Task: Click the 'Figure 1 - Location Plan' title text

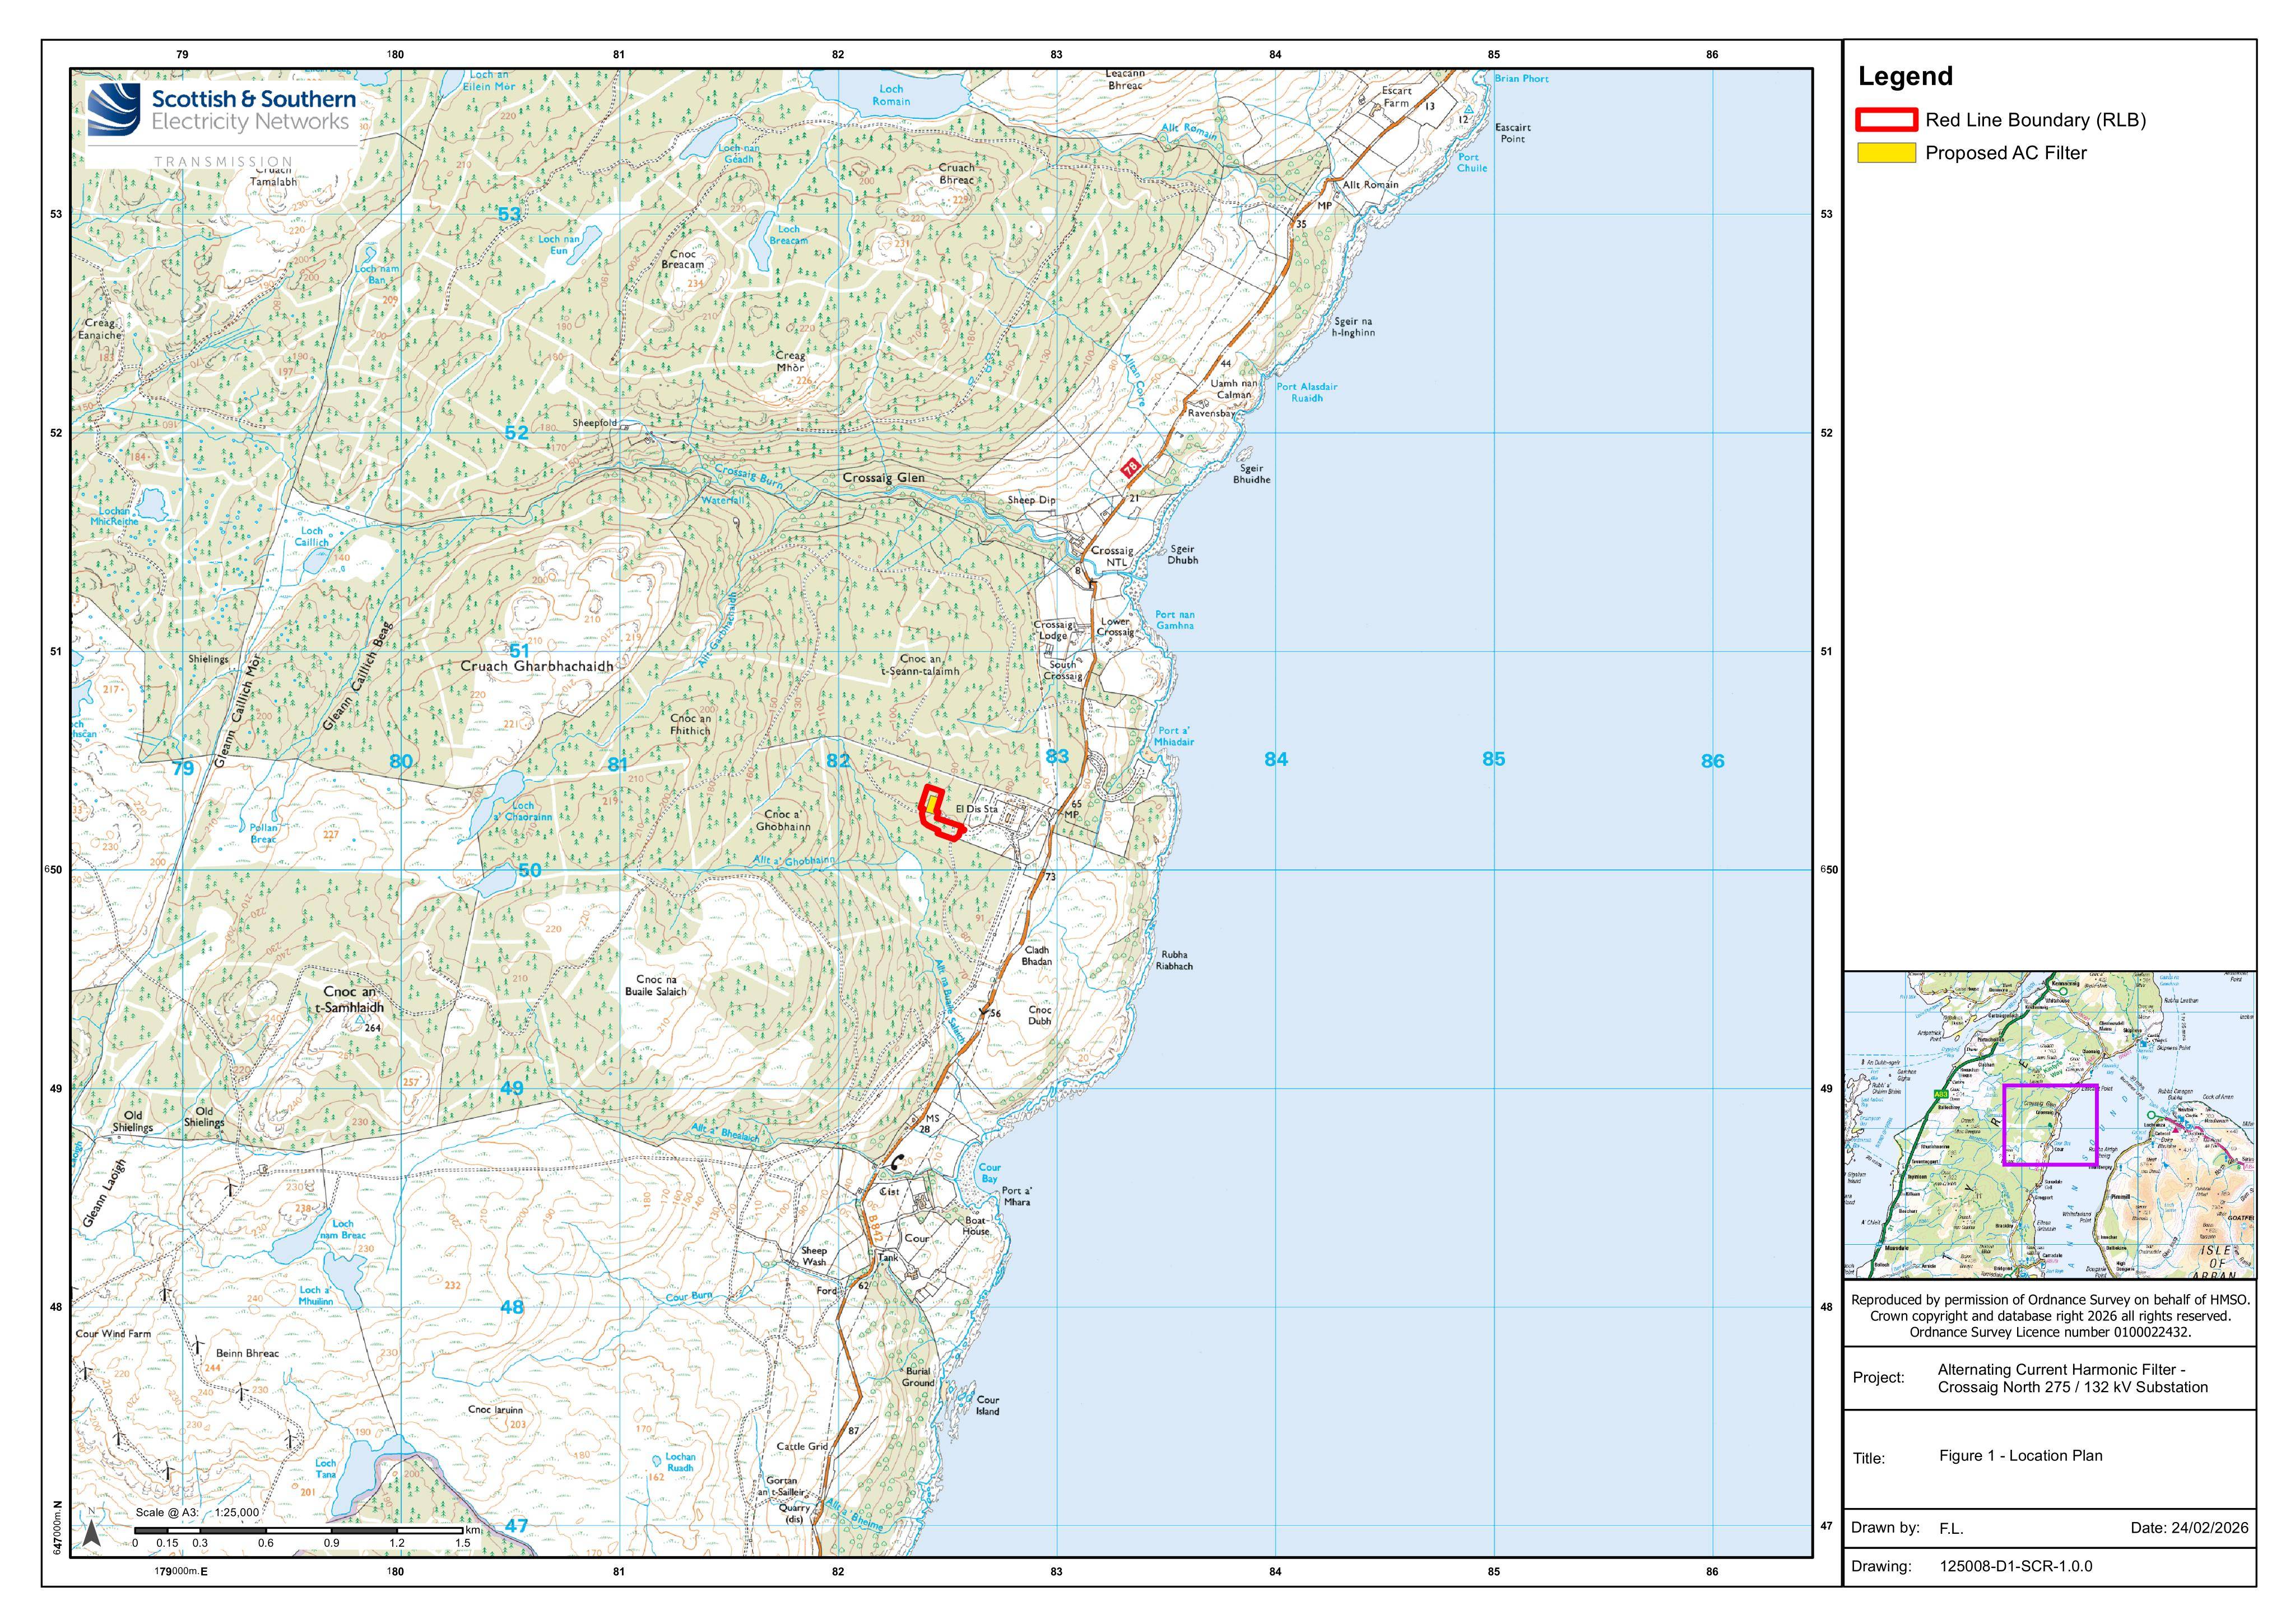Action: click(x=2020, y=1455)
